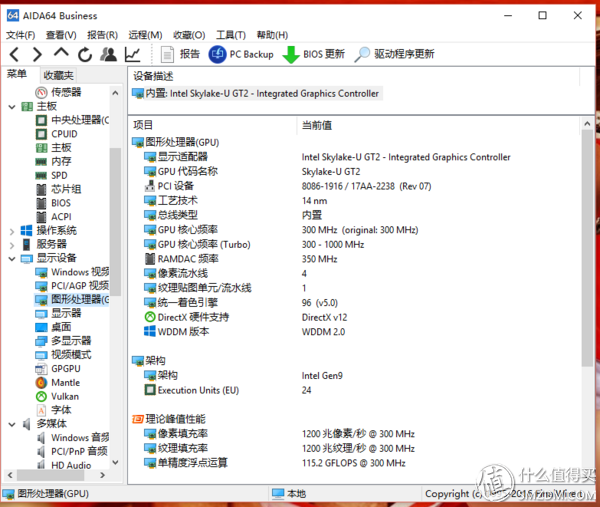Open the 工具(T) menu

pyautogui.click(x=231, y=34)
